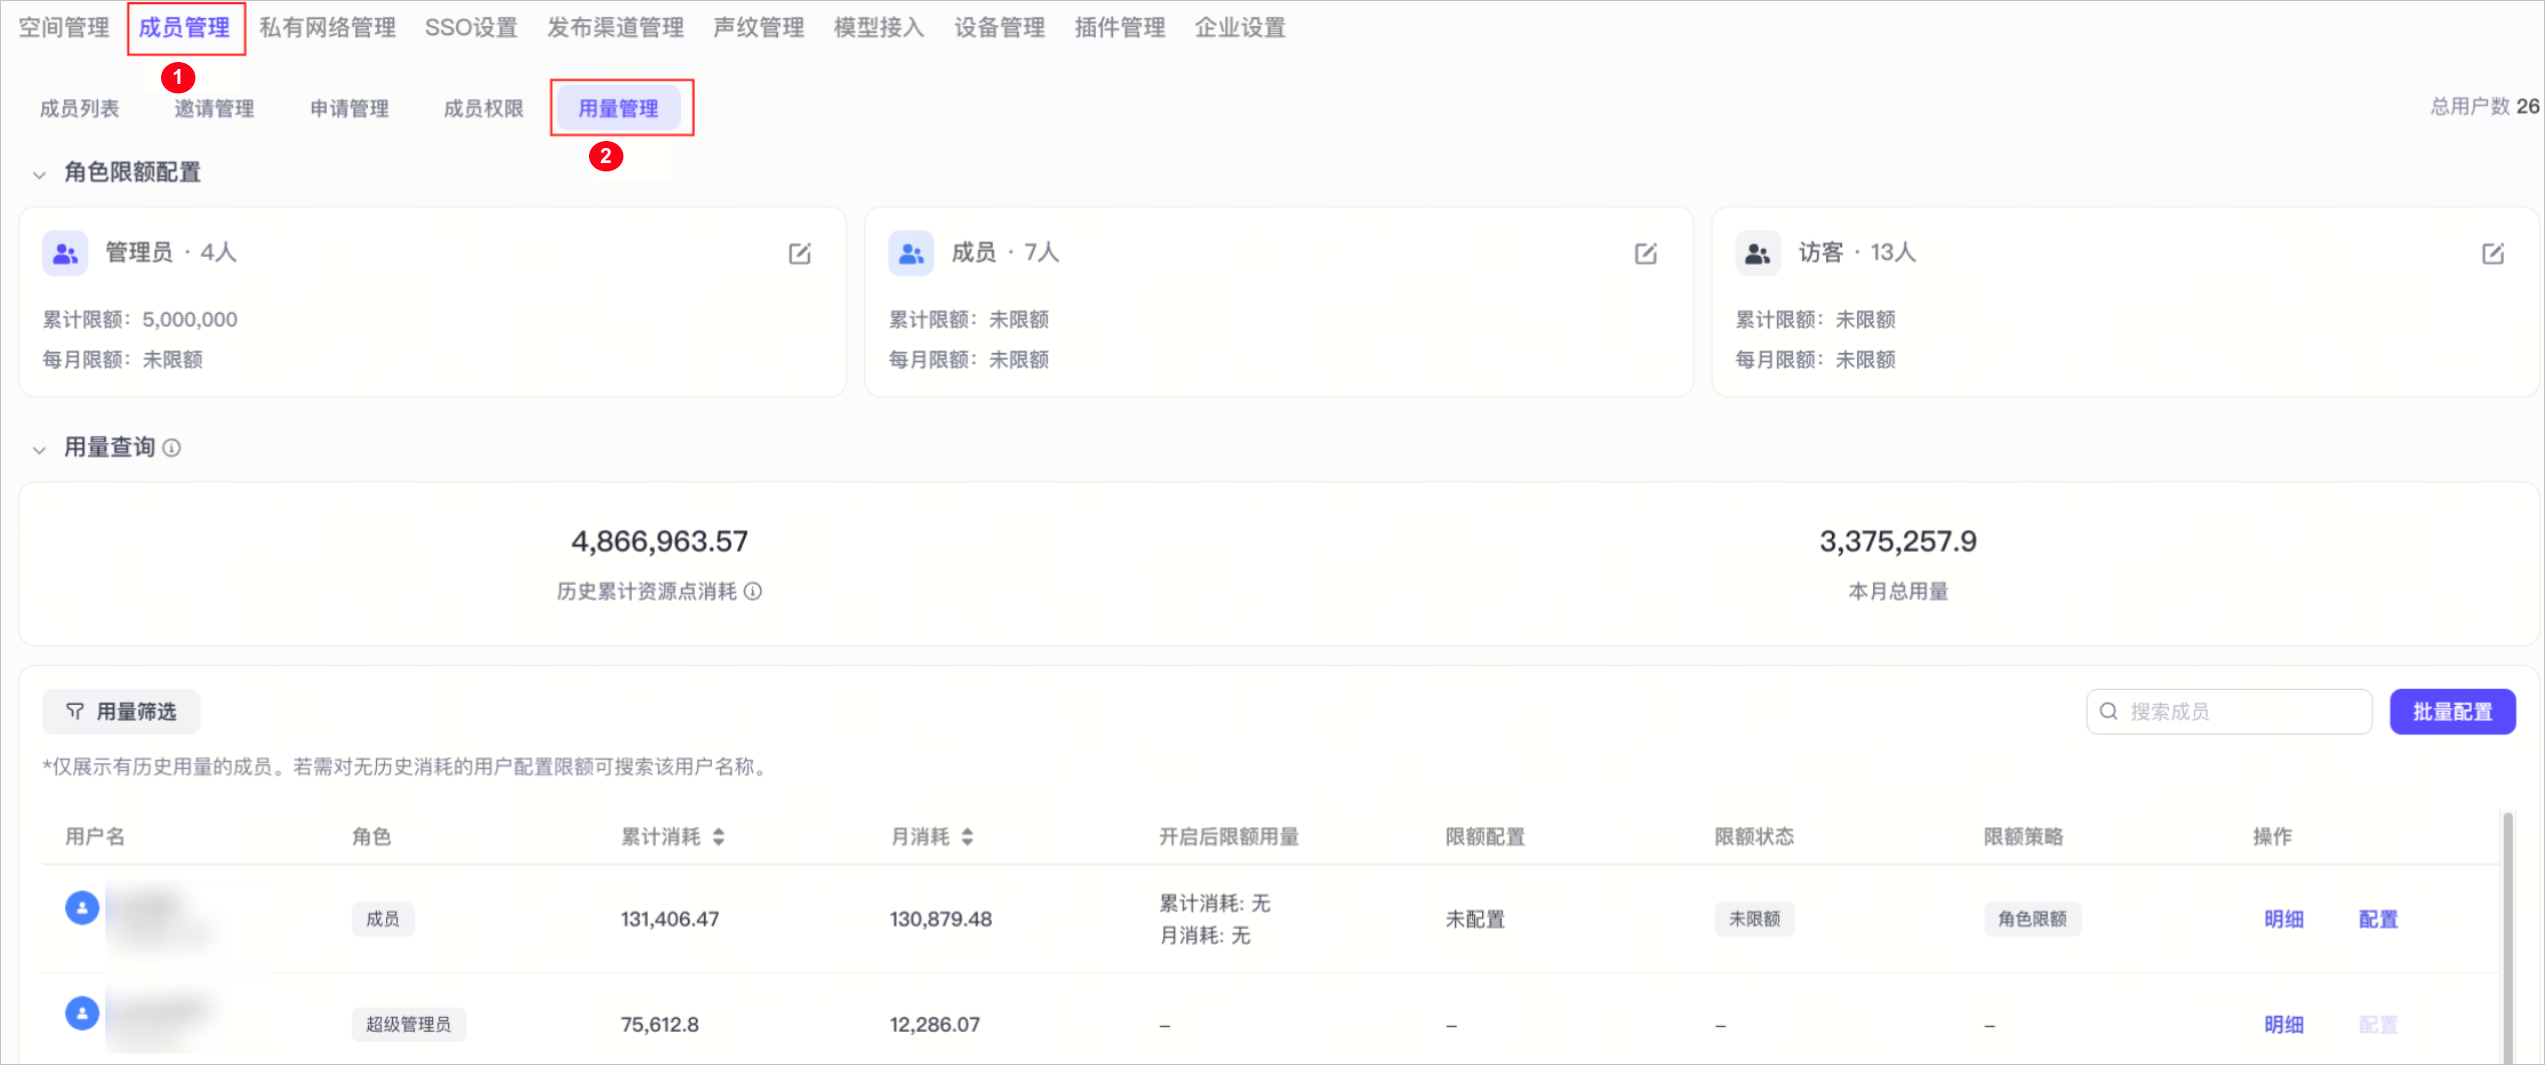This screenshot has height=1065, width=2545.
Task: Edit the 访客 role quota
Action: point(2493,254)
